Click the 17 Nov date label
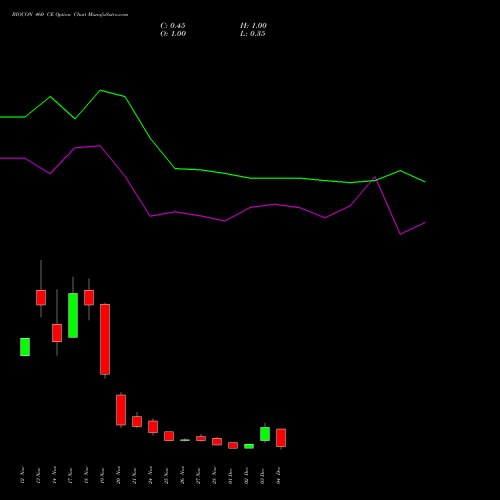 (x=70, y=475)
